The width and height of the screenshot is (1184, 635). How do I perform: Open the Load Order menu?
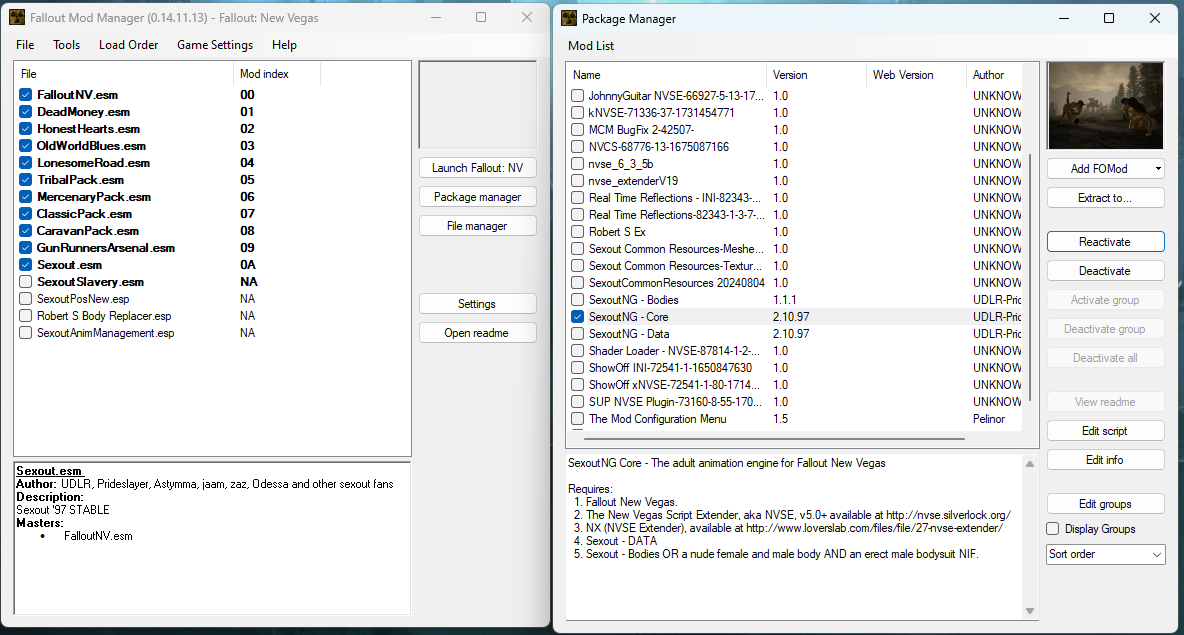[128, 45]
